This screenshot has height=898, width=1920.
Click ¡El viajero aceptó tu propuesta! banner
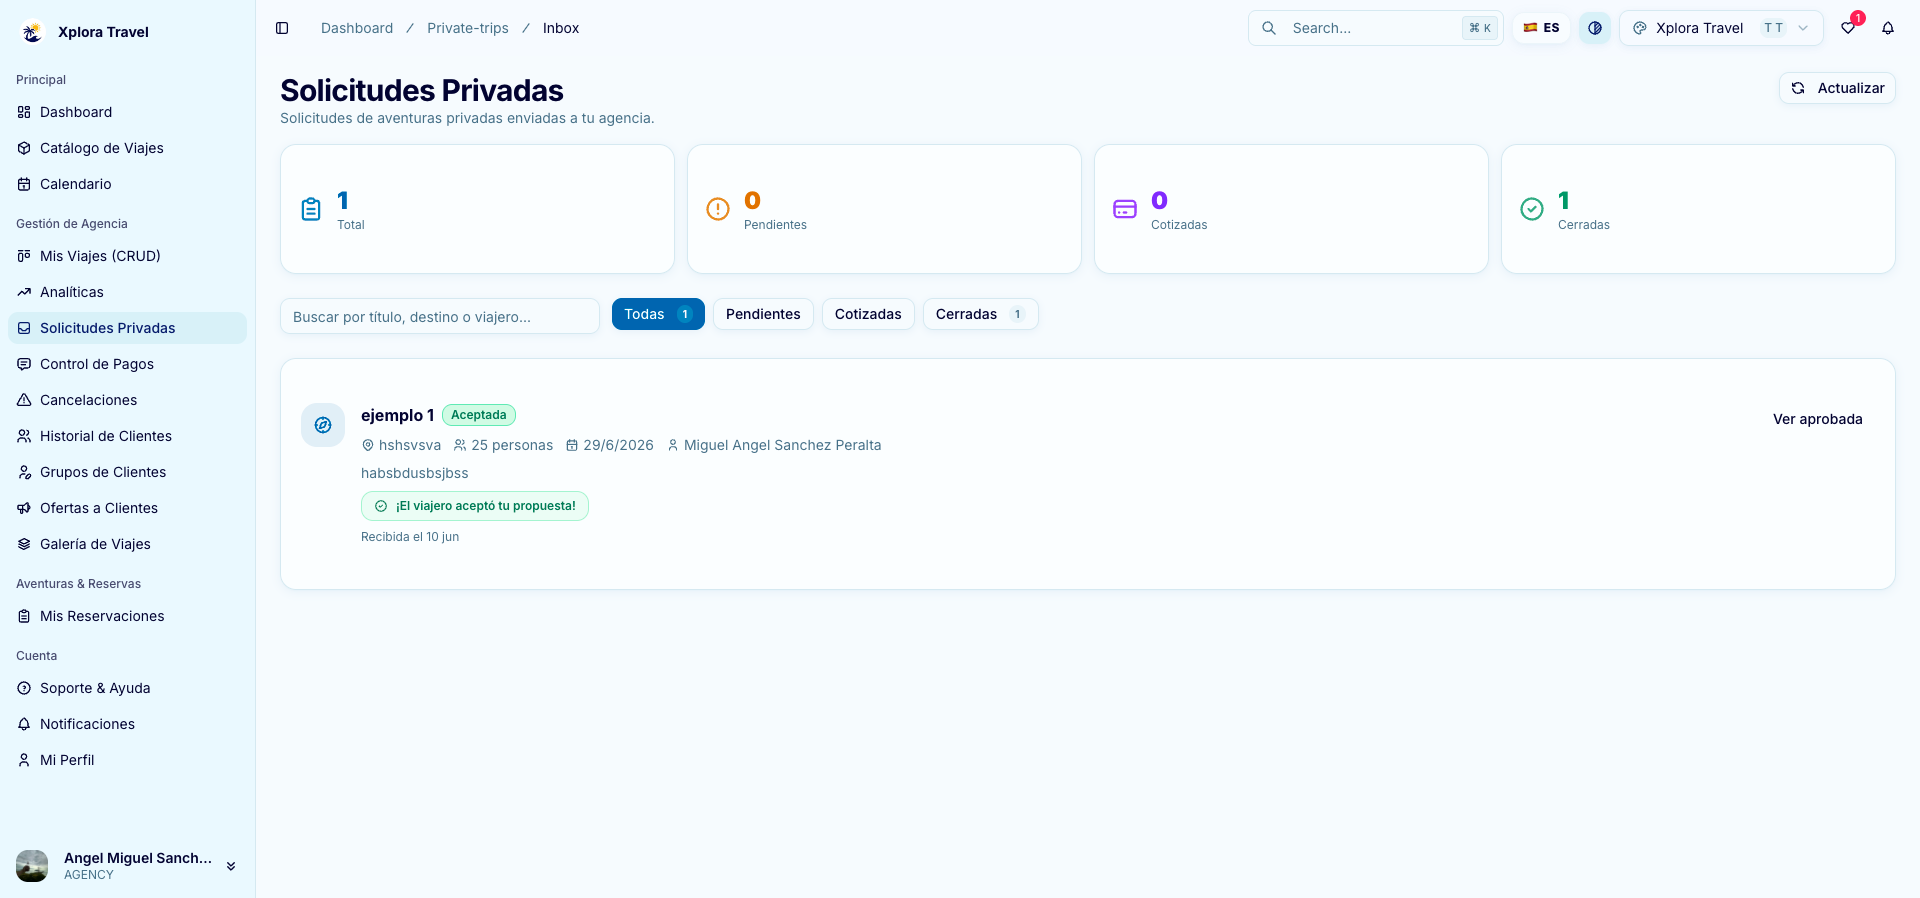pos(475,506)
